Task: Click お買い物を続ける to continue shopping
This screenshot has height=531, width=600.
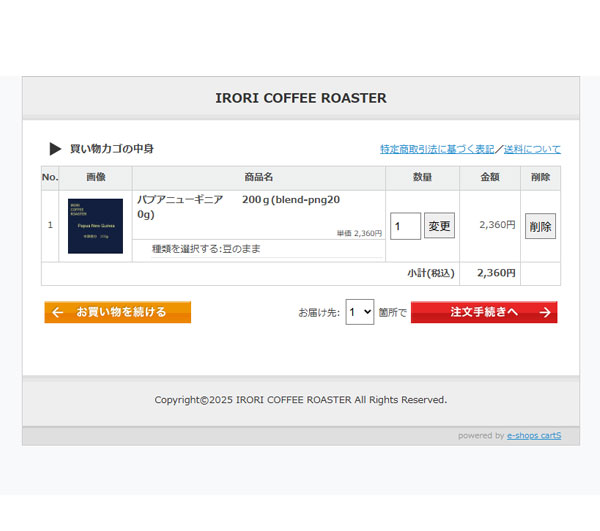Action: (x=117, y=312)
